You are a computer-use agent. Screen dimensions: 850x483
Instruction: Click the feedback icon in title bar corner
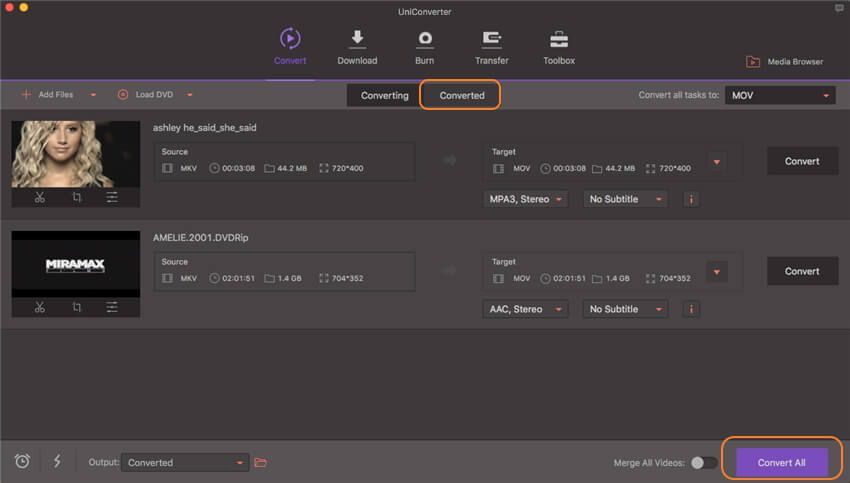tap(839, 8)
